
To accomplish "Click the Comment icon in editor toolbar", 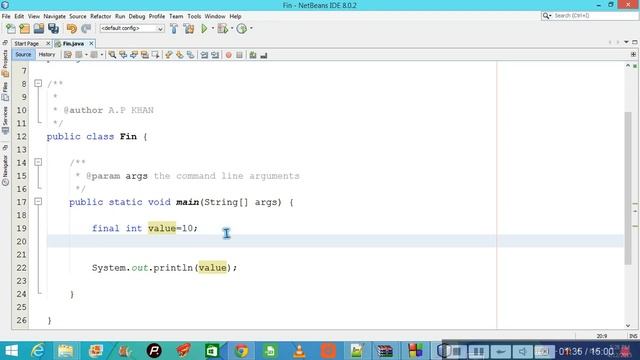I will click(x=253, y=55).
